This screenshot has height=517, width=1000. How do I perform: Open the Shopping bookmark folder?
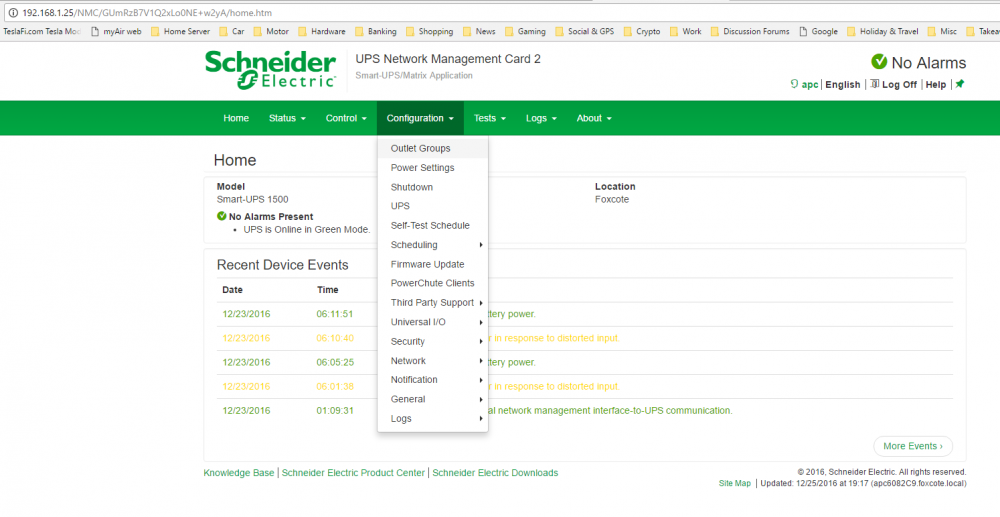(429, 31)
